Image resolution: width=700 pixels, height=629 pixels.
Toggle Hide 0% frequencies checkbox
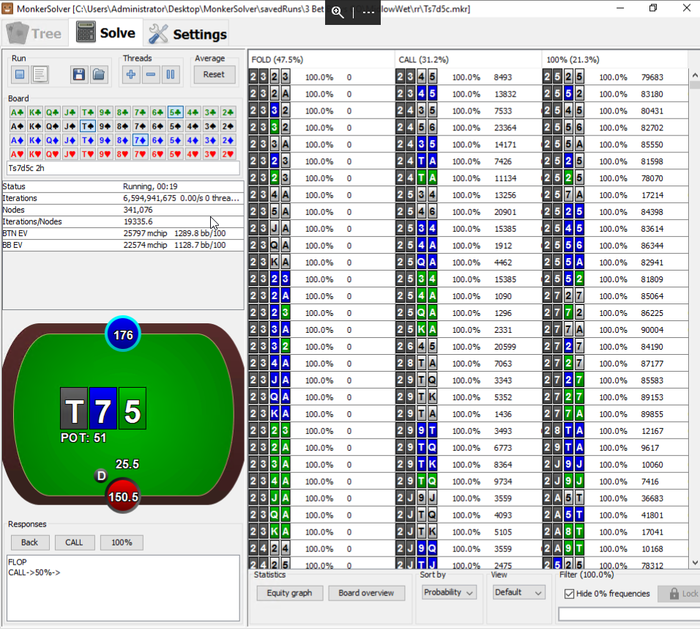click(x=569, y=594)
